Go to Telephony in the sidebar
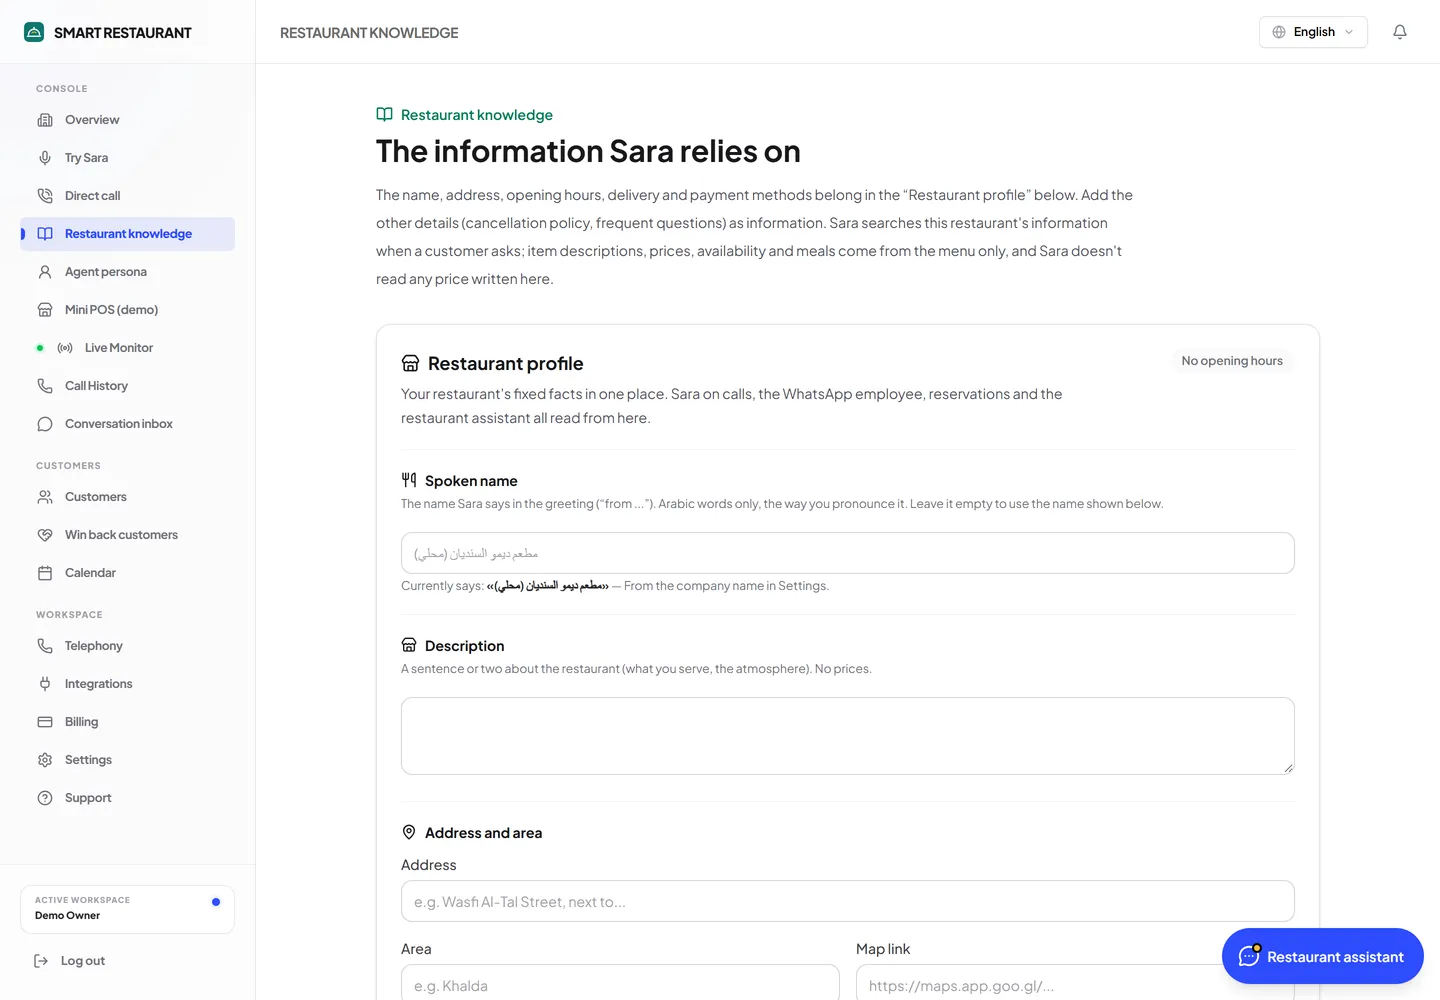The image size is (1440, 1000). 128,646
